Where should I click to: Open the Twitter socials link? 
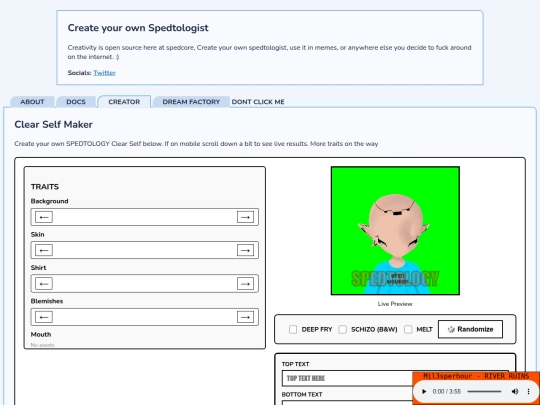[104, 73]
